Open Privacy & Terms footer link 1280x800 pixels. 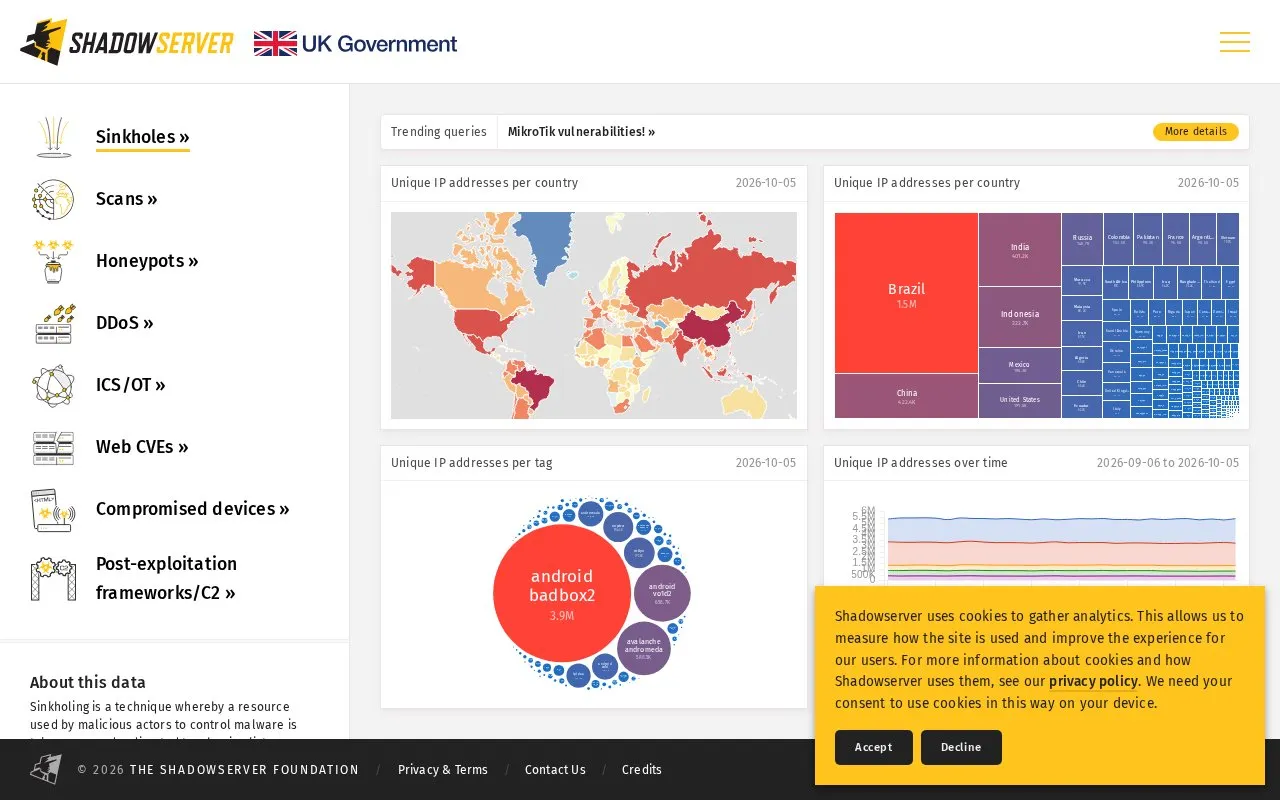[443, 770]
